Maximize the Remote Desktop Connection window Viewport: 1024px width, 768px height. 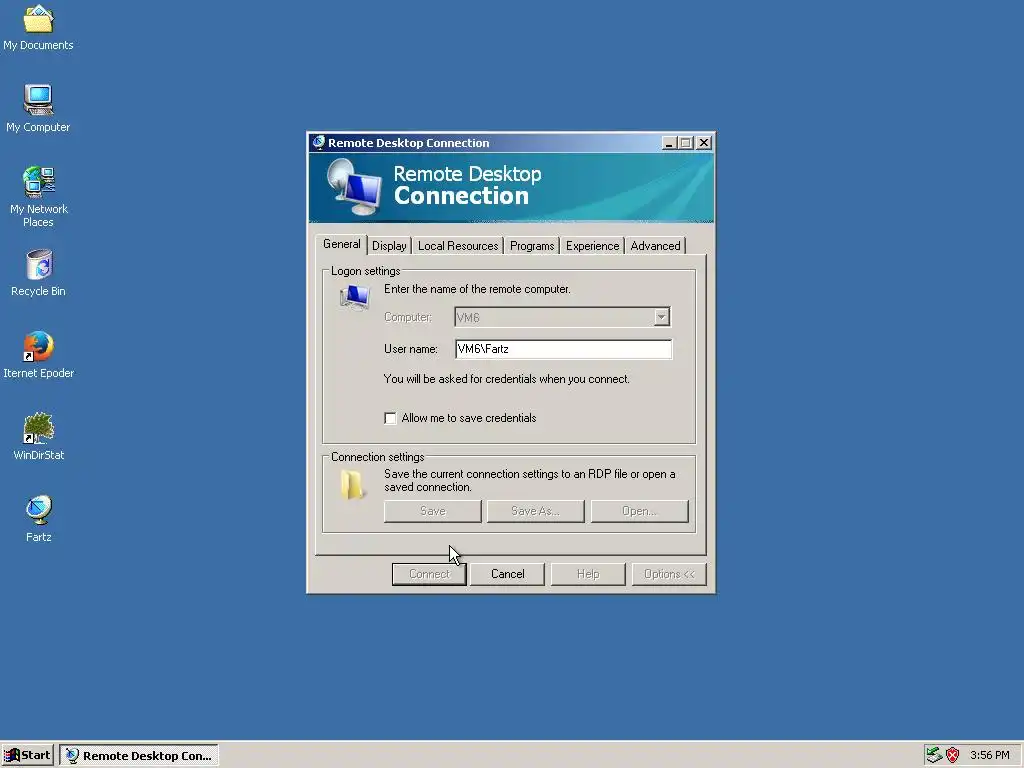(x=685, y=142)
